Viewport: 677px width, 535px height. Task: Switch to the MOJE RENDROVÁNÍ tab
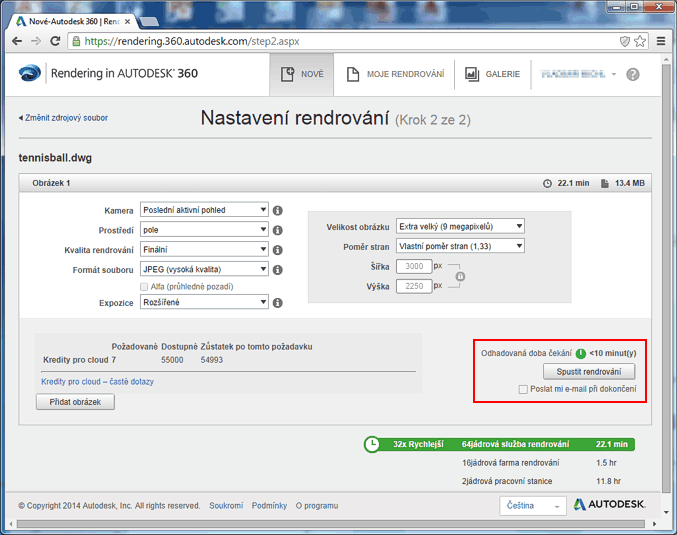point(395,74)
